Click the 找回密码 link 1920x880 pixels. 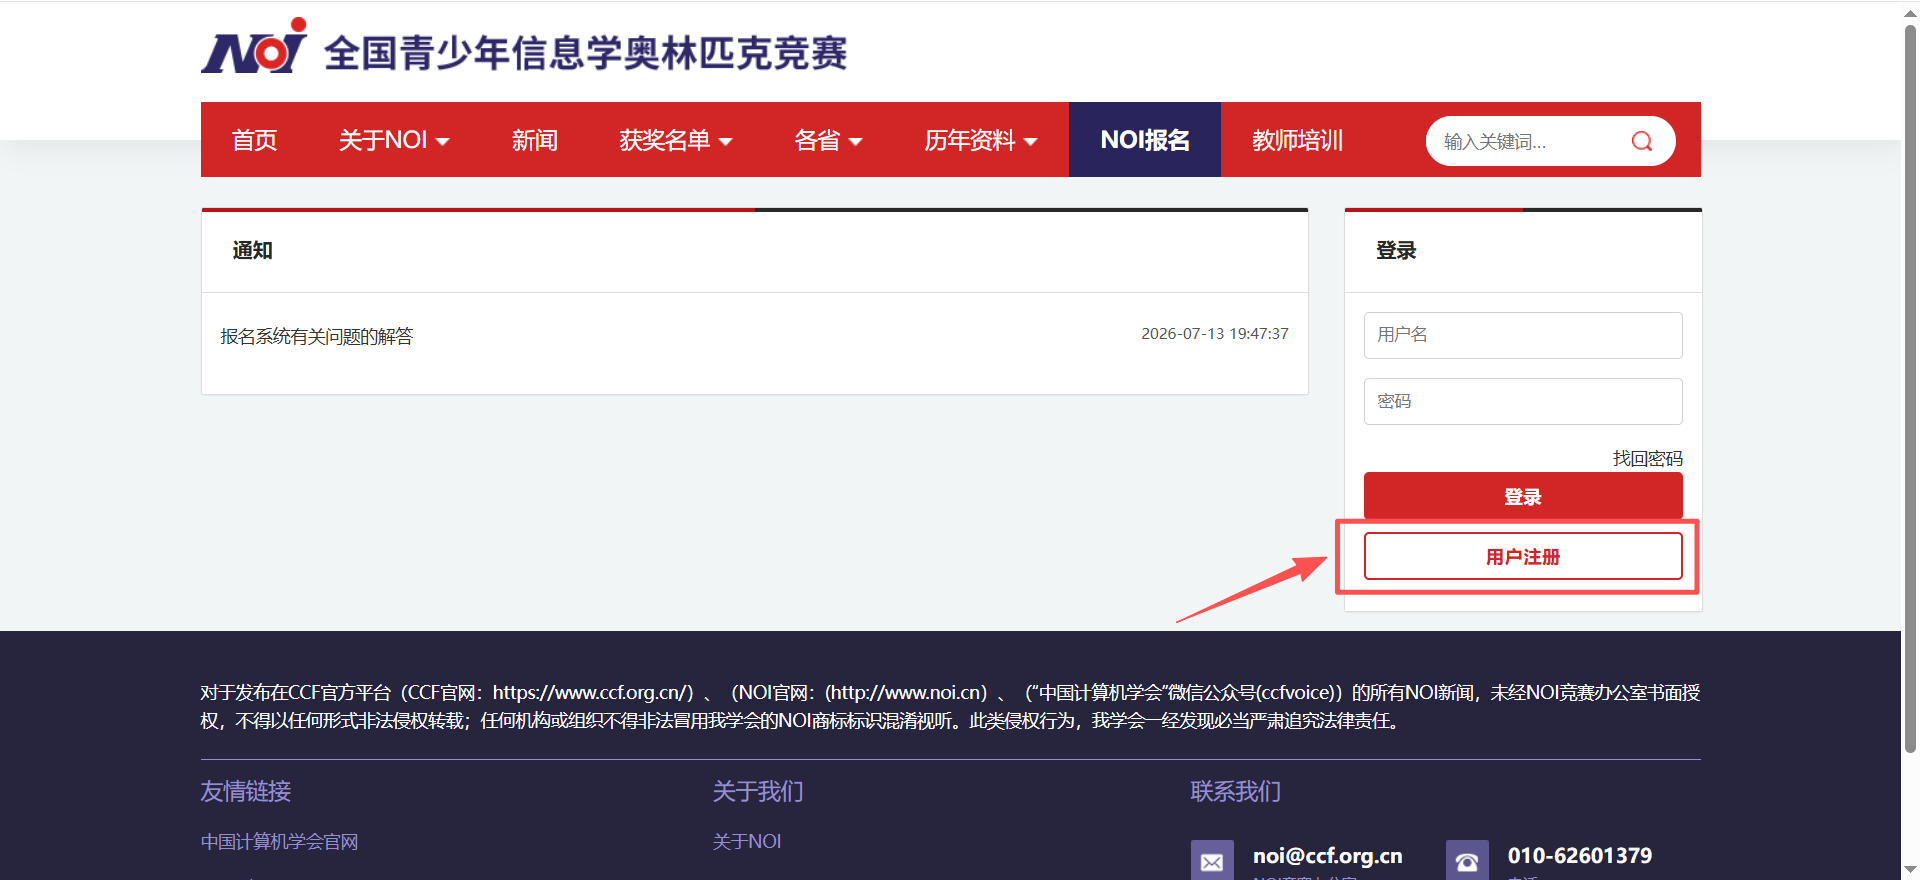[x=1648, y=458]
